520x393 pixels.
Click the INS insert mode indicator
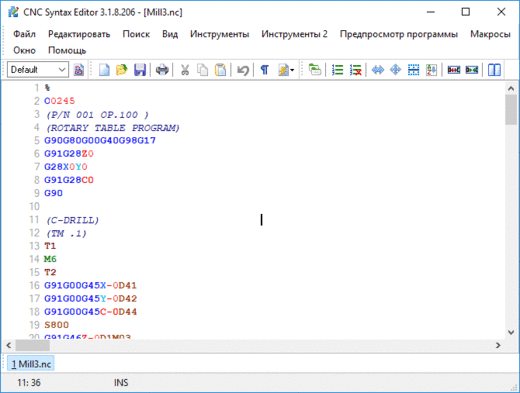click(121, 383)
